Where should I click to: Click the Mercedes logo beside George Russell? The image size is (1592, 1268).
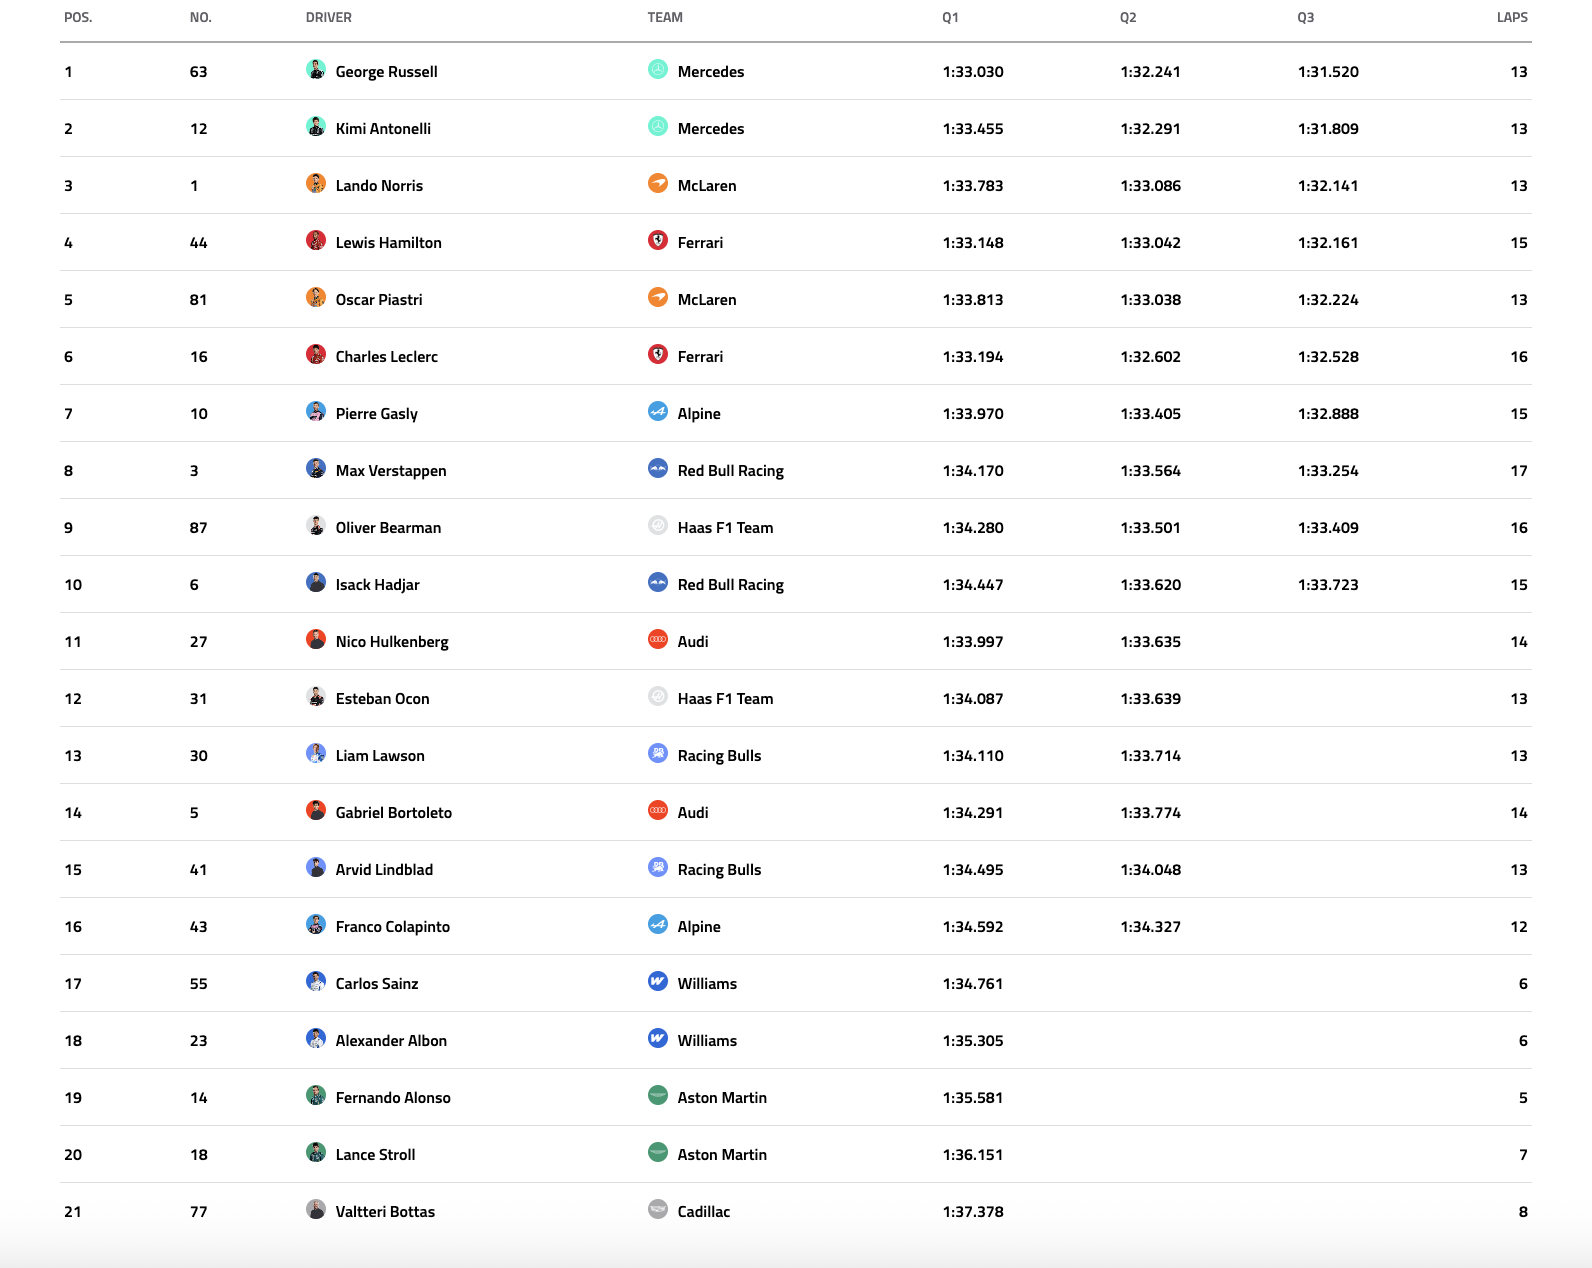[657, 70]
